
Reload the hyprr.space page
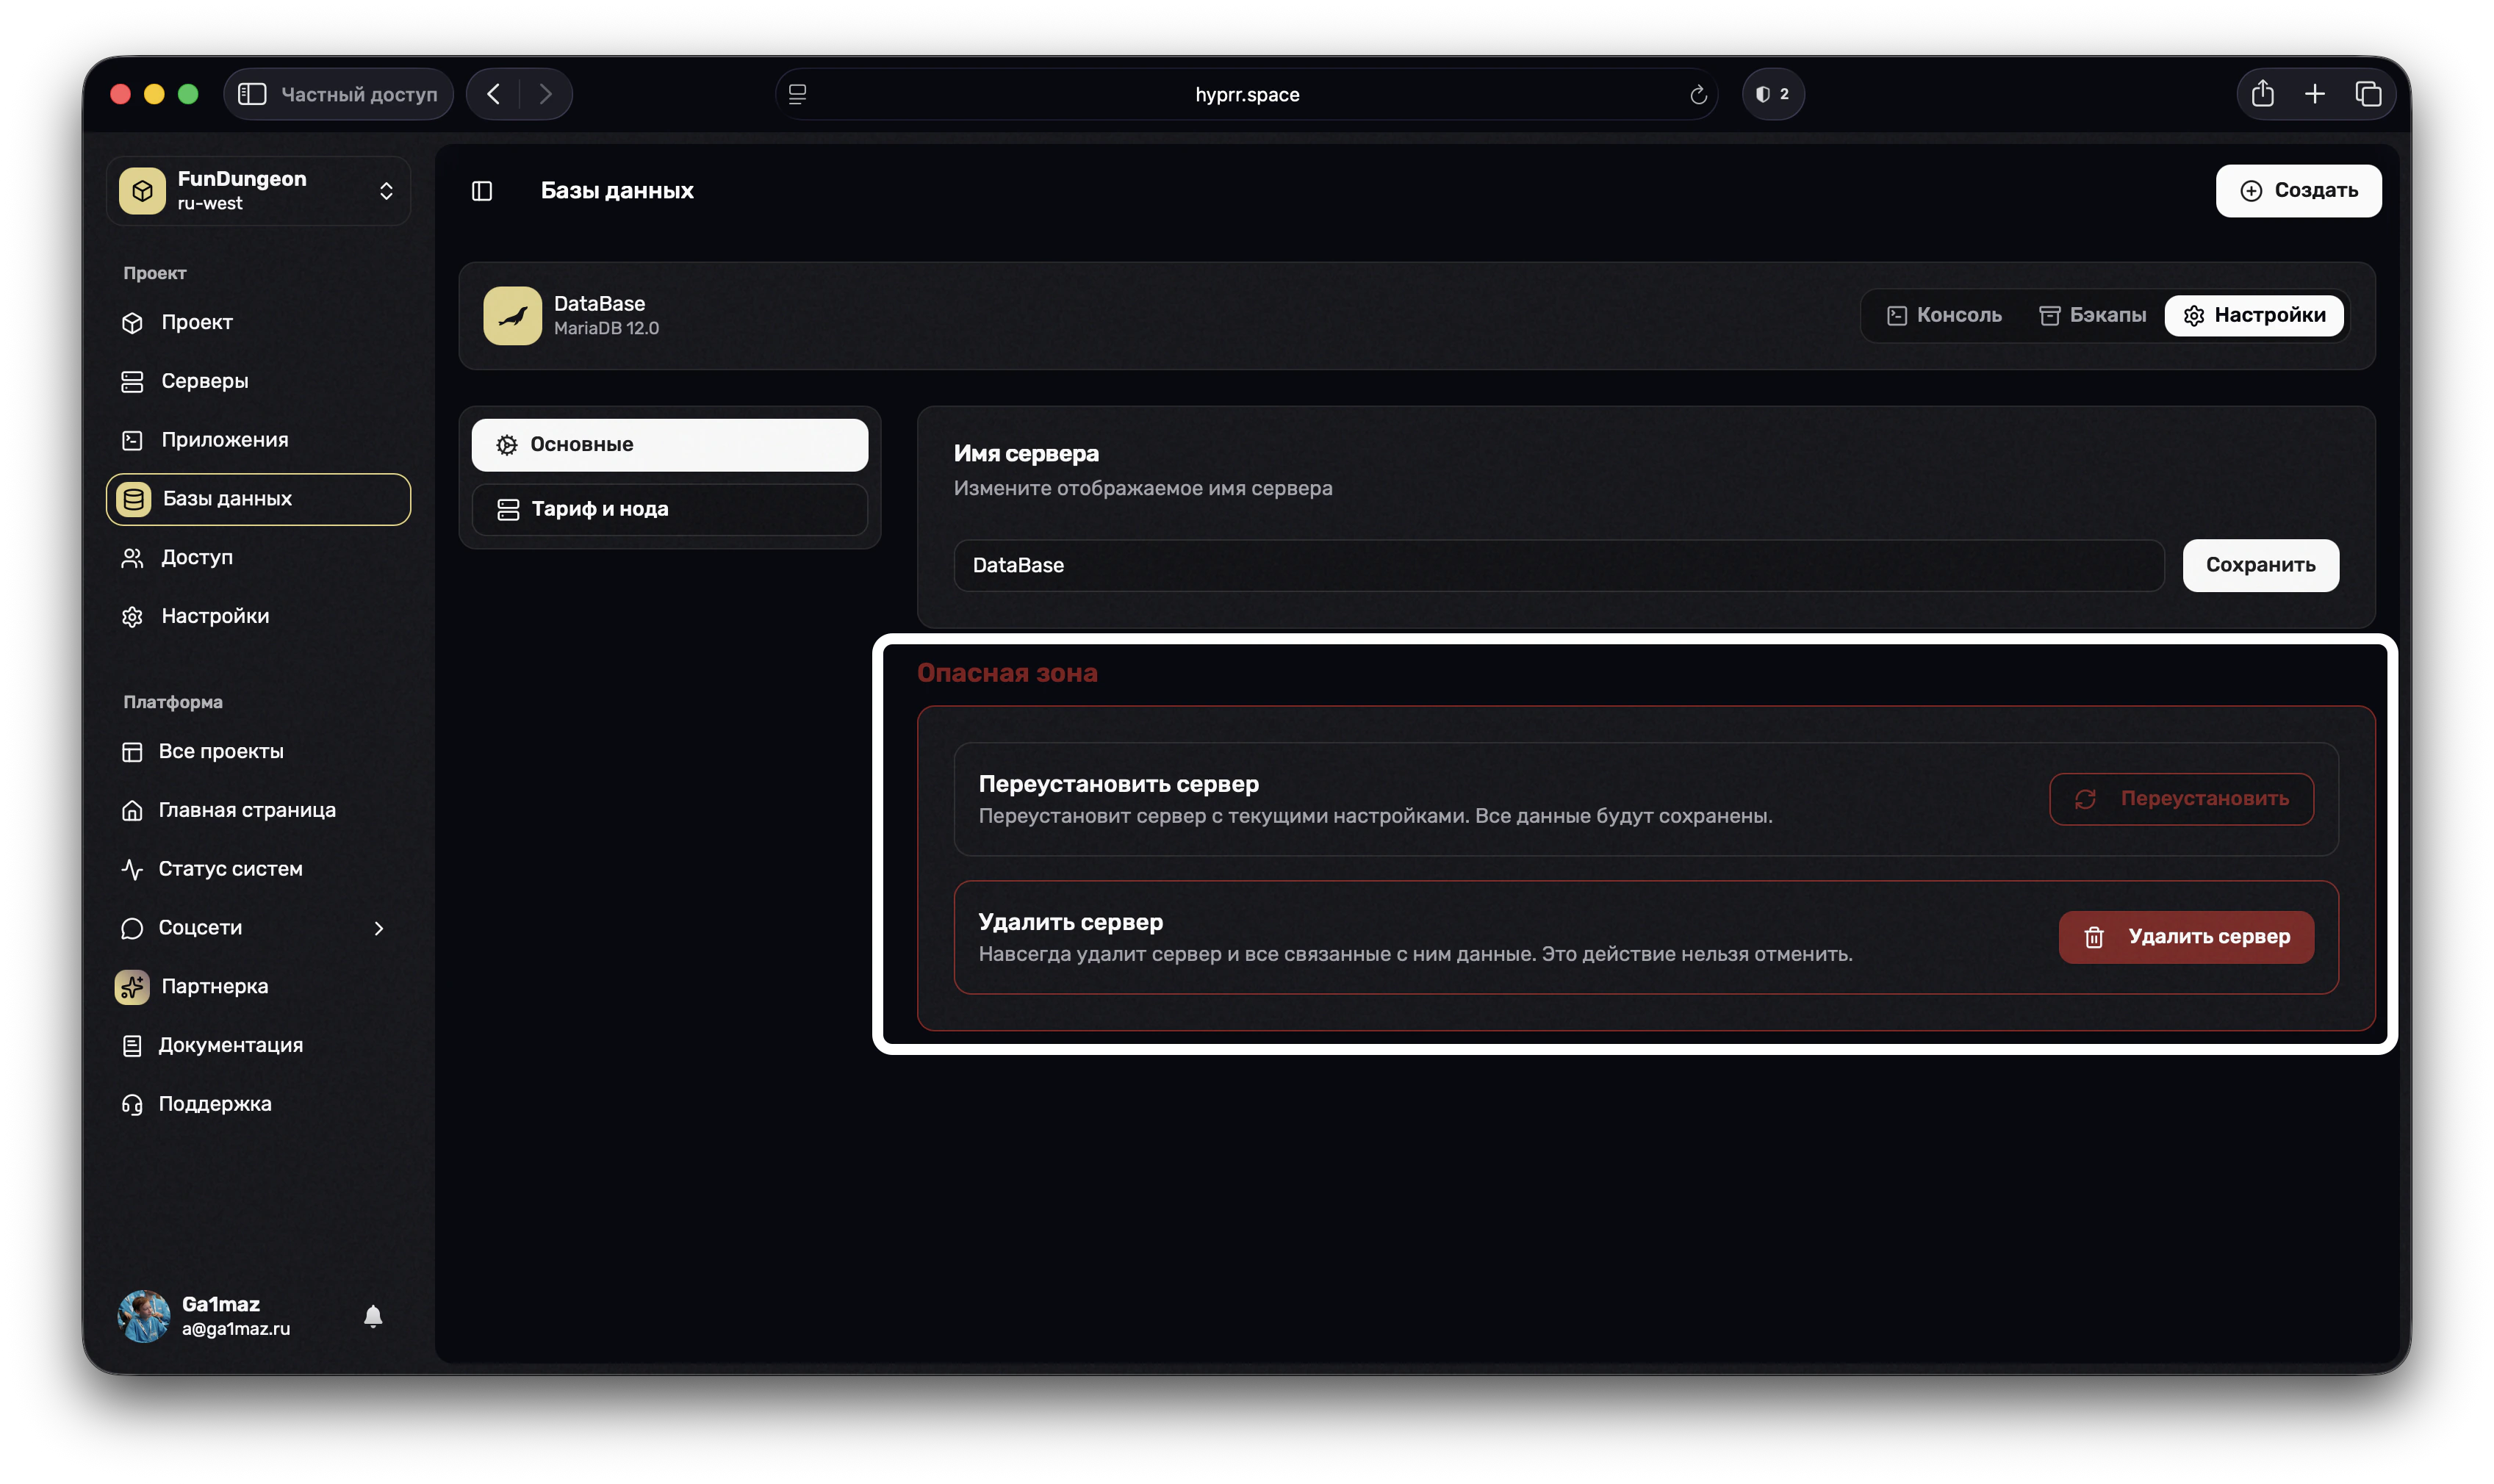[1698, 95]
